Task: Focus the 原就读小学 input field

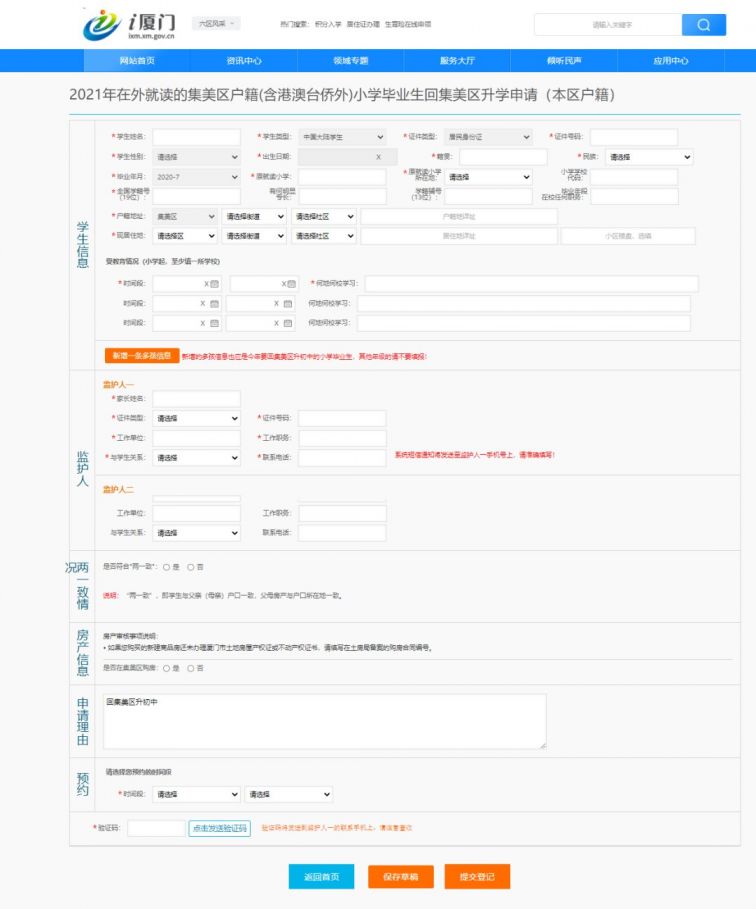Action: pos(343,177)
